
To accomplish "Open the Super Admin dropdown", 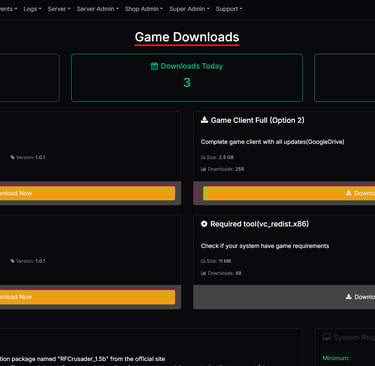I will [x=189, y=9].
